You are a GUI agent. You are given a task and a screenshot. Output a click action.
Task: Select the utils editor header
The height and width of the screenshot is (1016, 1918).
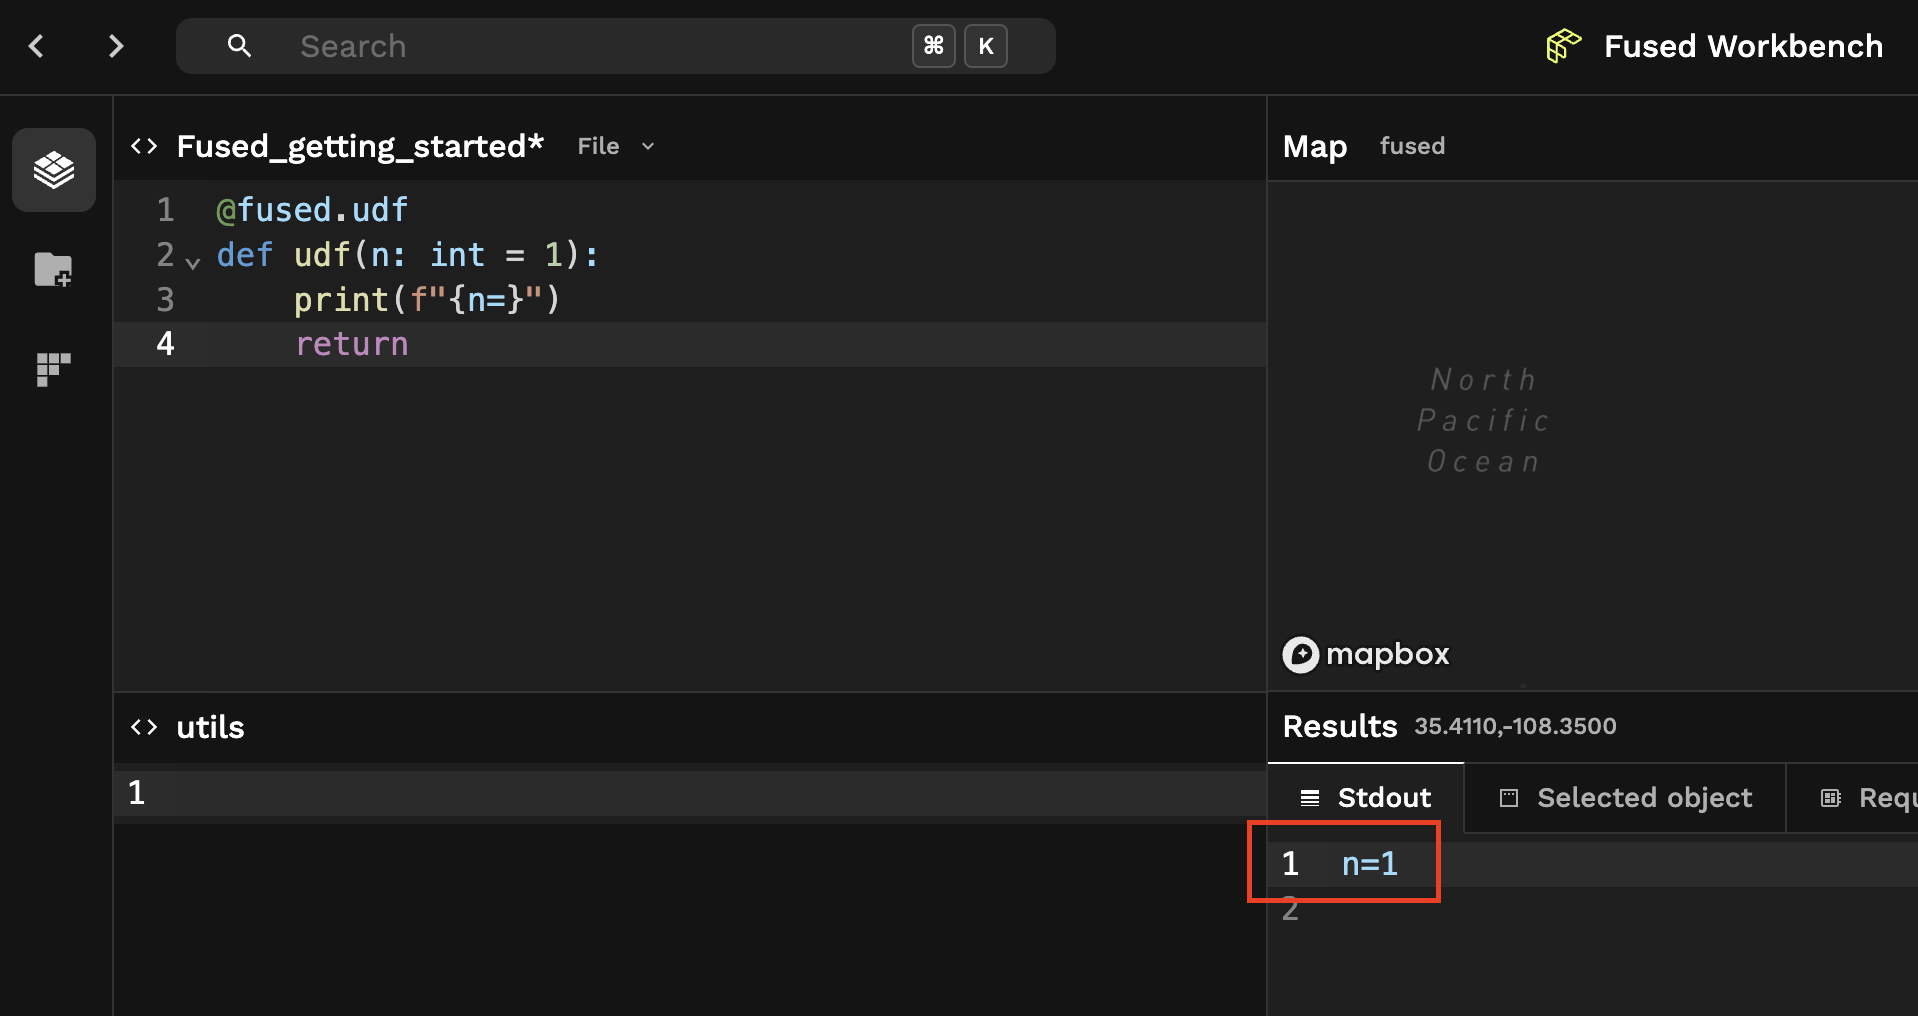click(x=210, y=727)
